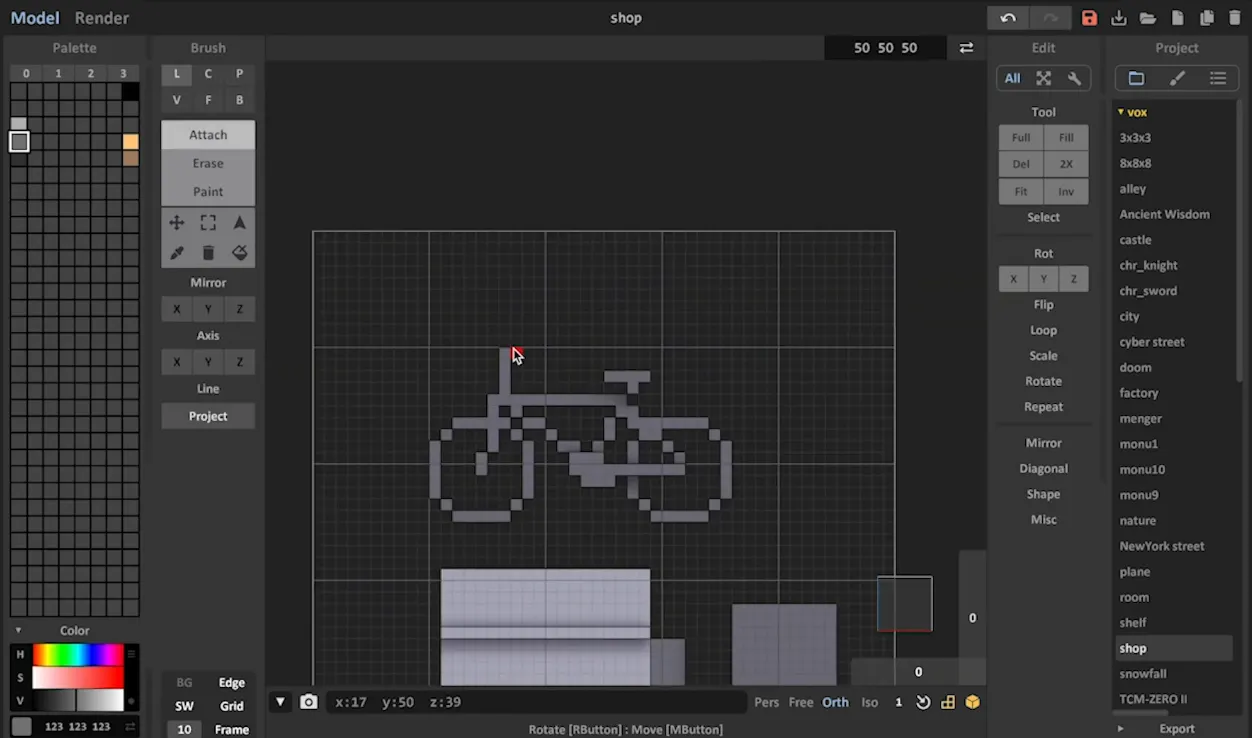The image size is (1252, 738).
Task: Collapse the Color section triangle
Action: coord(18,631)
